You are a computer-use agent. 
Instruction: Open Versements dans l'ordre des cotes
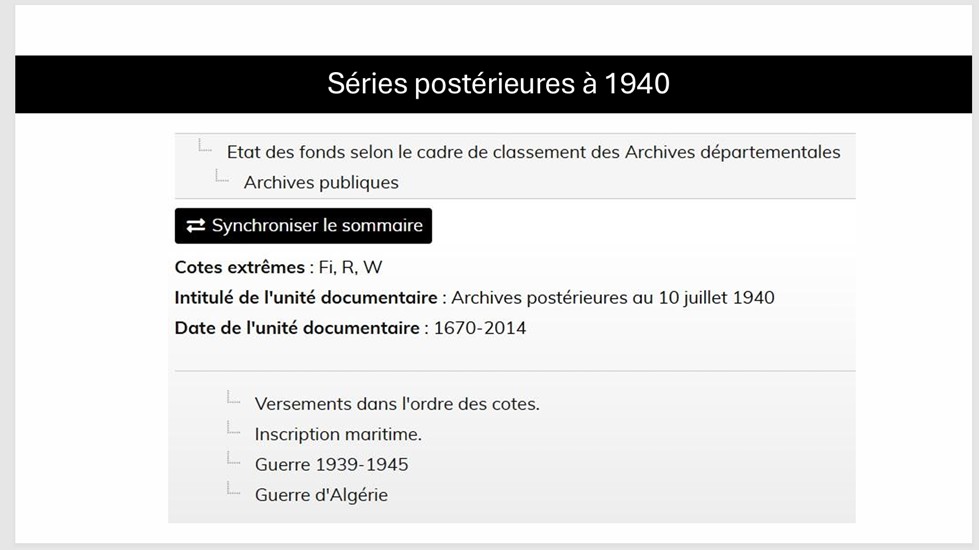[x=397, y=404]
